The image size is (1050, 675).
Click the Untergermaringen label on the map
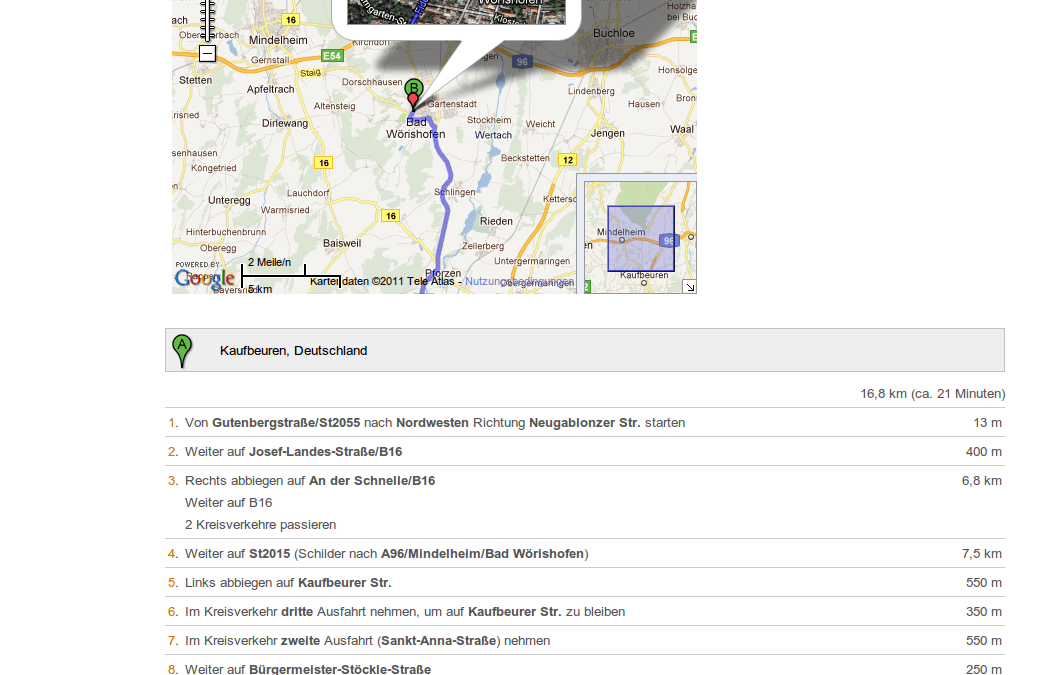pyautogui.click(x=532, y=261)
